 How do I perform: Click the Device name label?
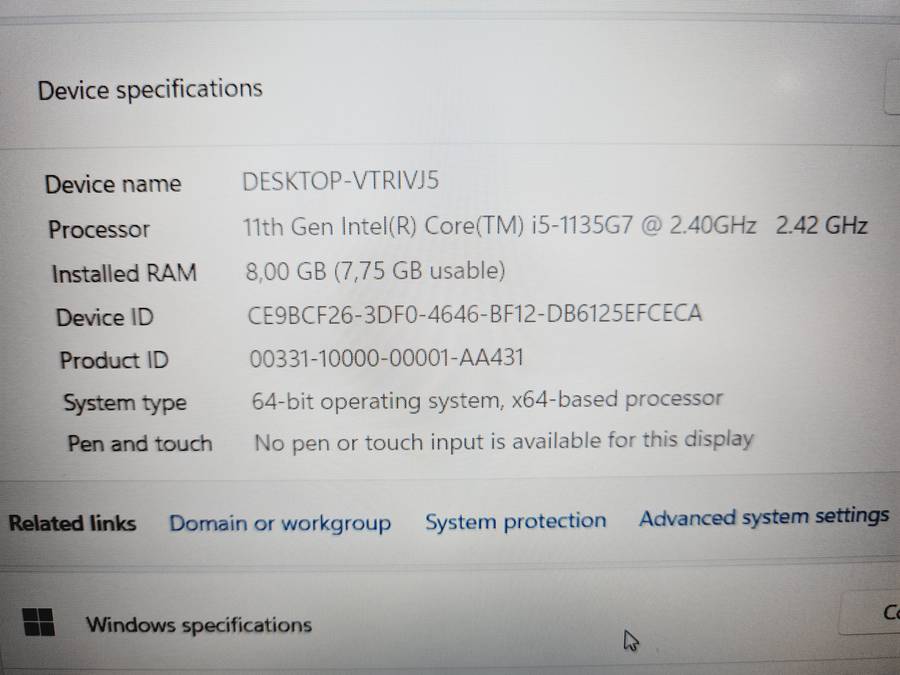click(x=113, y=184)
